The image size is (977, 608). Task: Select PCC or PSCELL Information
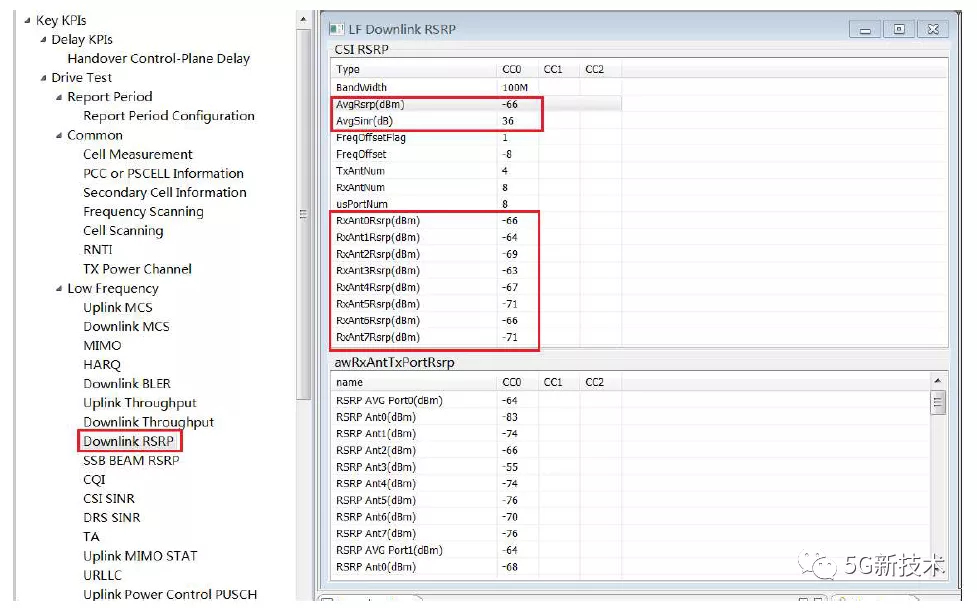point(163,174)
